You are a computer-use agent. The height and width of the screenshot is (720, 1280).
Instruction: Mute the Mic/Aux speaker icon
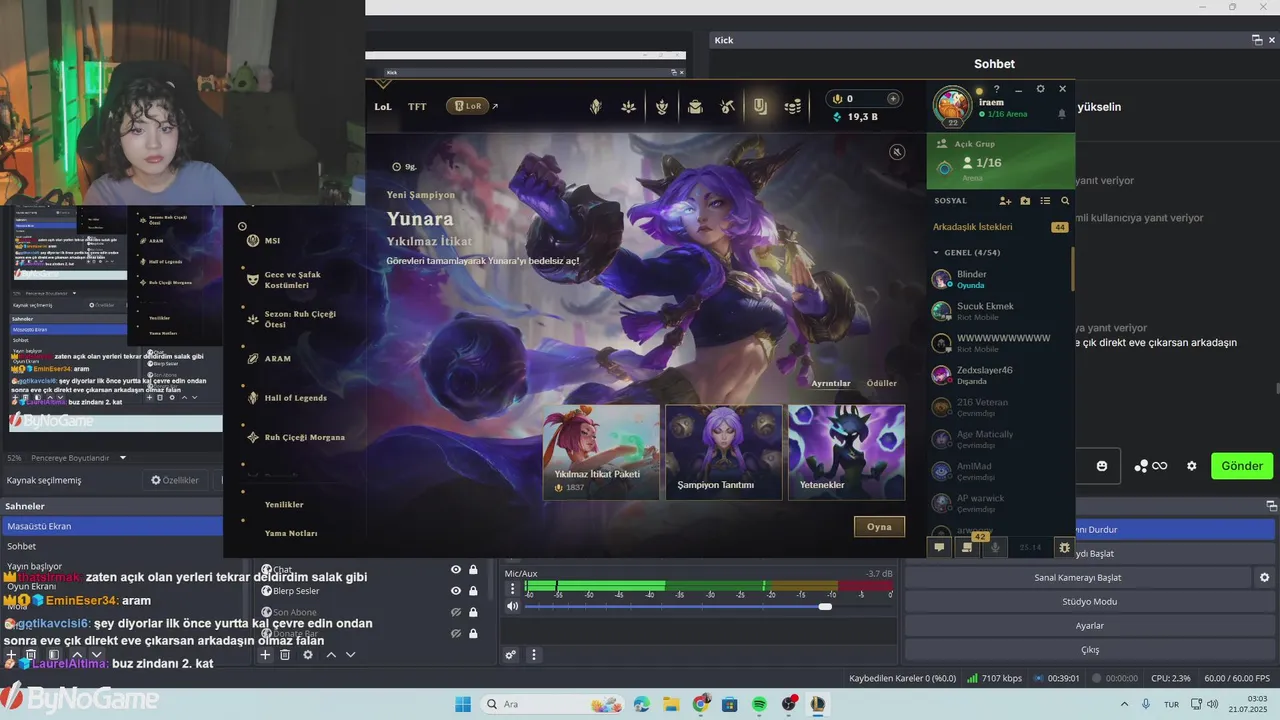click(x=513, y=606)
